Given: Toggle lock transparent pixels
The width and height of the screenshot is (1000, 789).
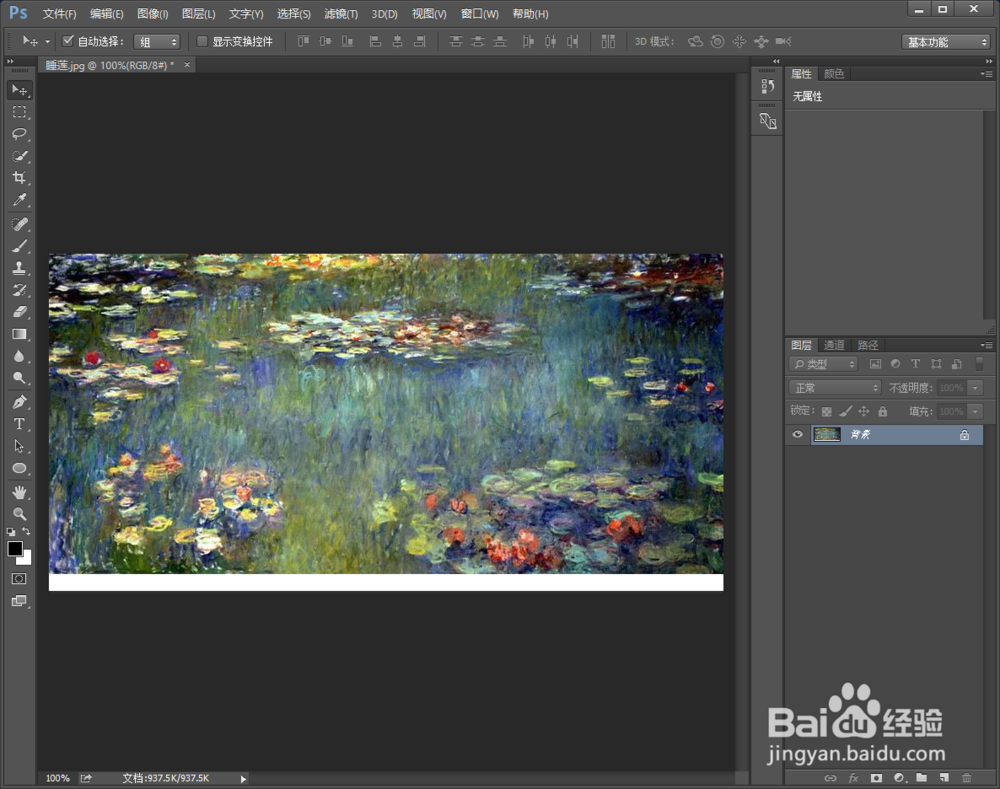Looking at the screenshot, I should [827, 411].
